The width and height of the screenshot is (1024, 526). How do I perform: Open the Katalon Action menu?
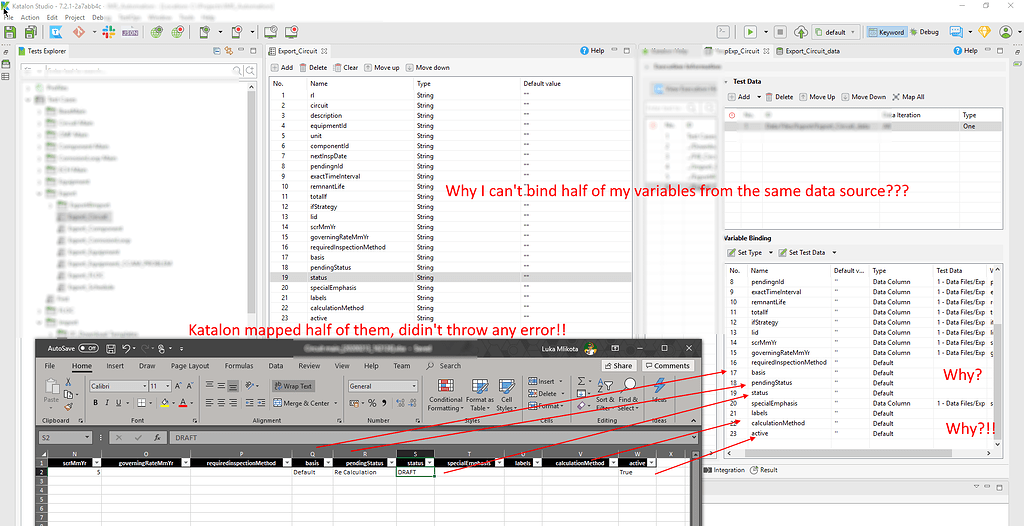pos(30,18)
